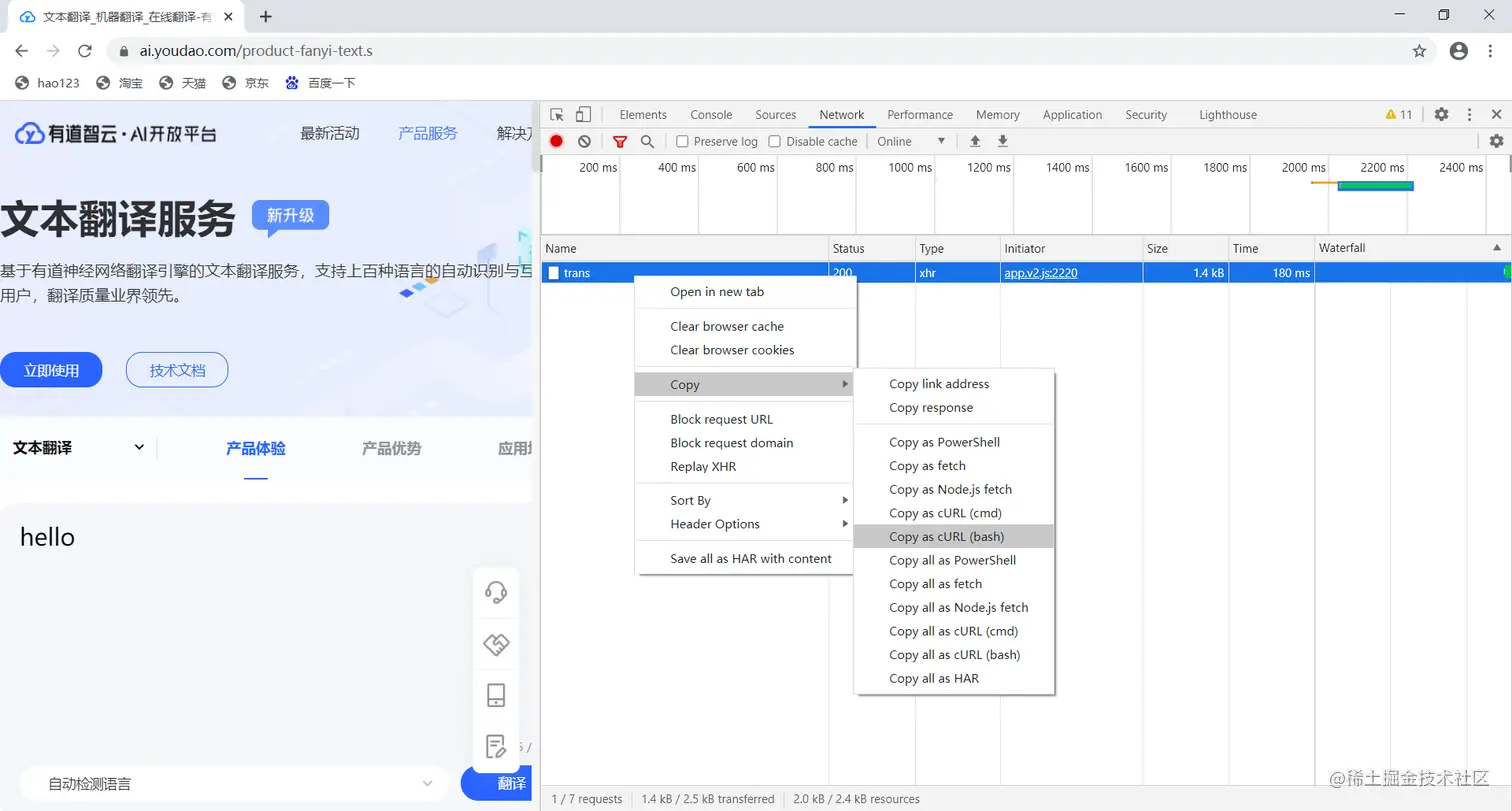Open a new browser tab
Image resolution: width=1512 pixels, height=811 pixels.
point(266,17)
